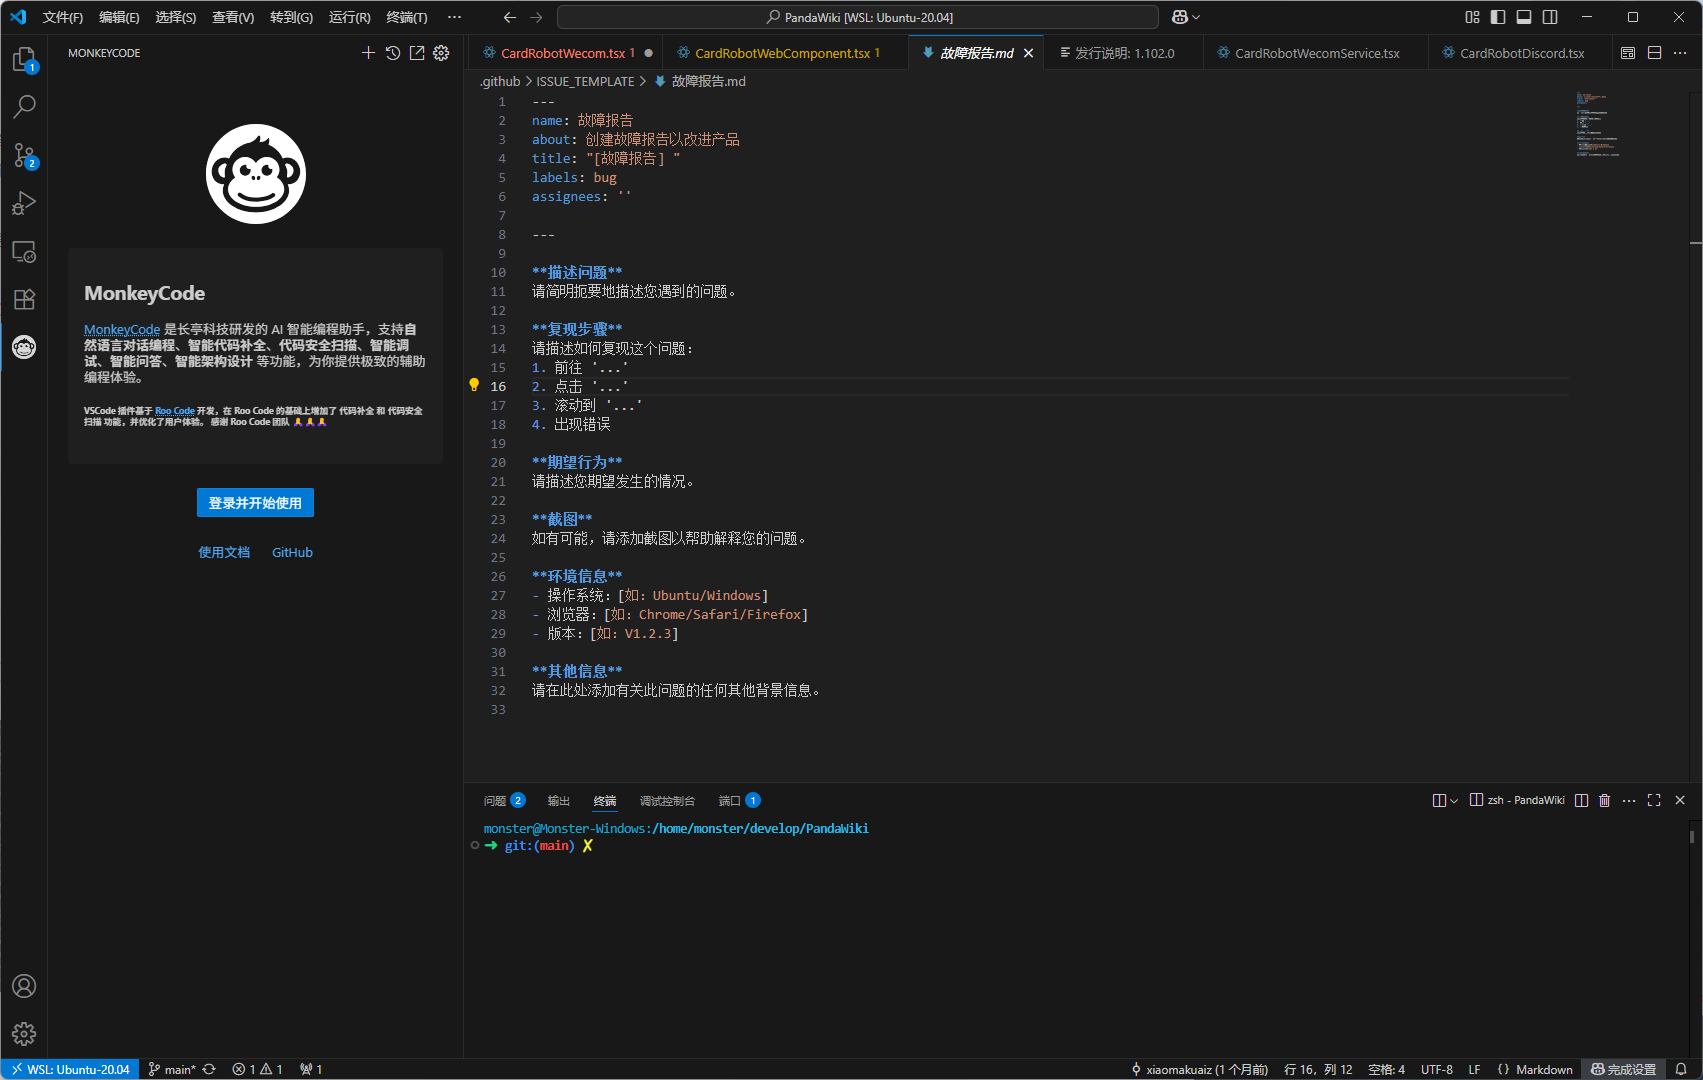This screenshot has width=1703, height=1080.
Task: Open the Run and Debug view
Action: [24, 203]
